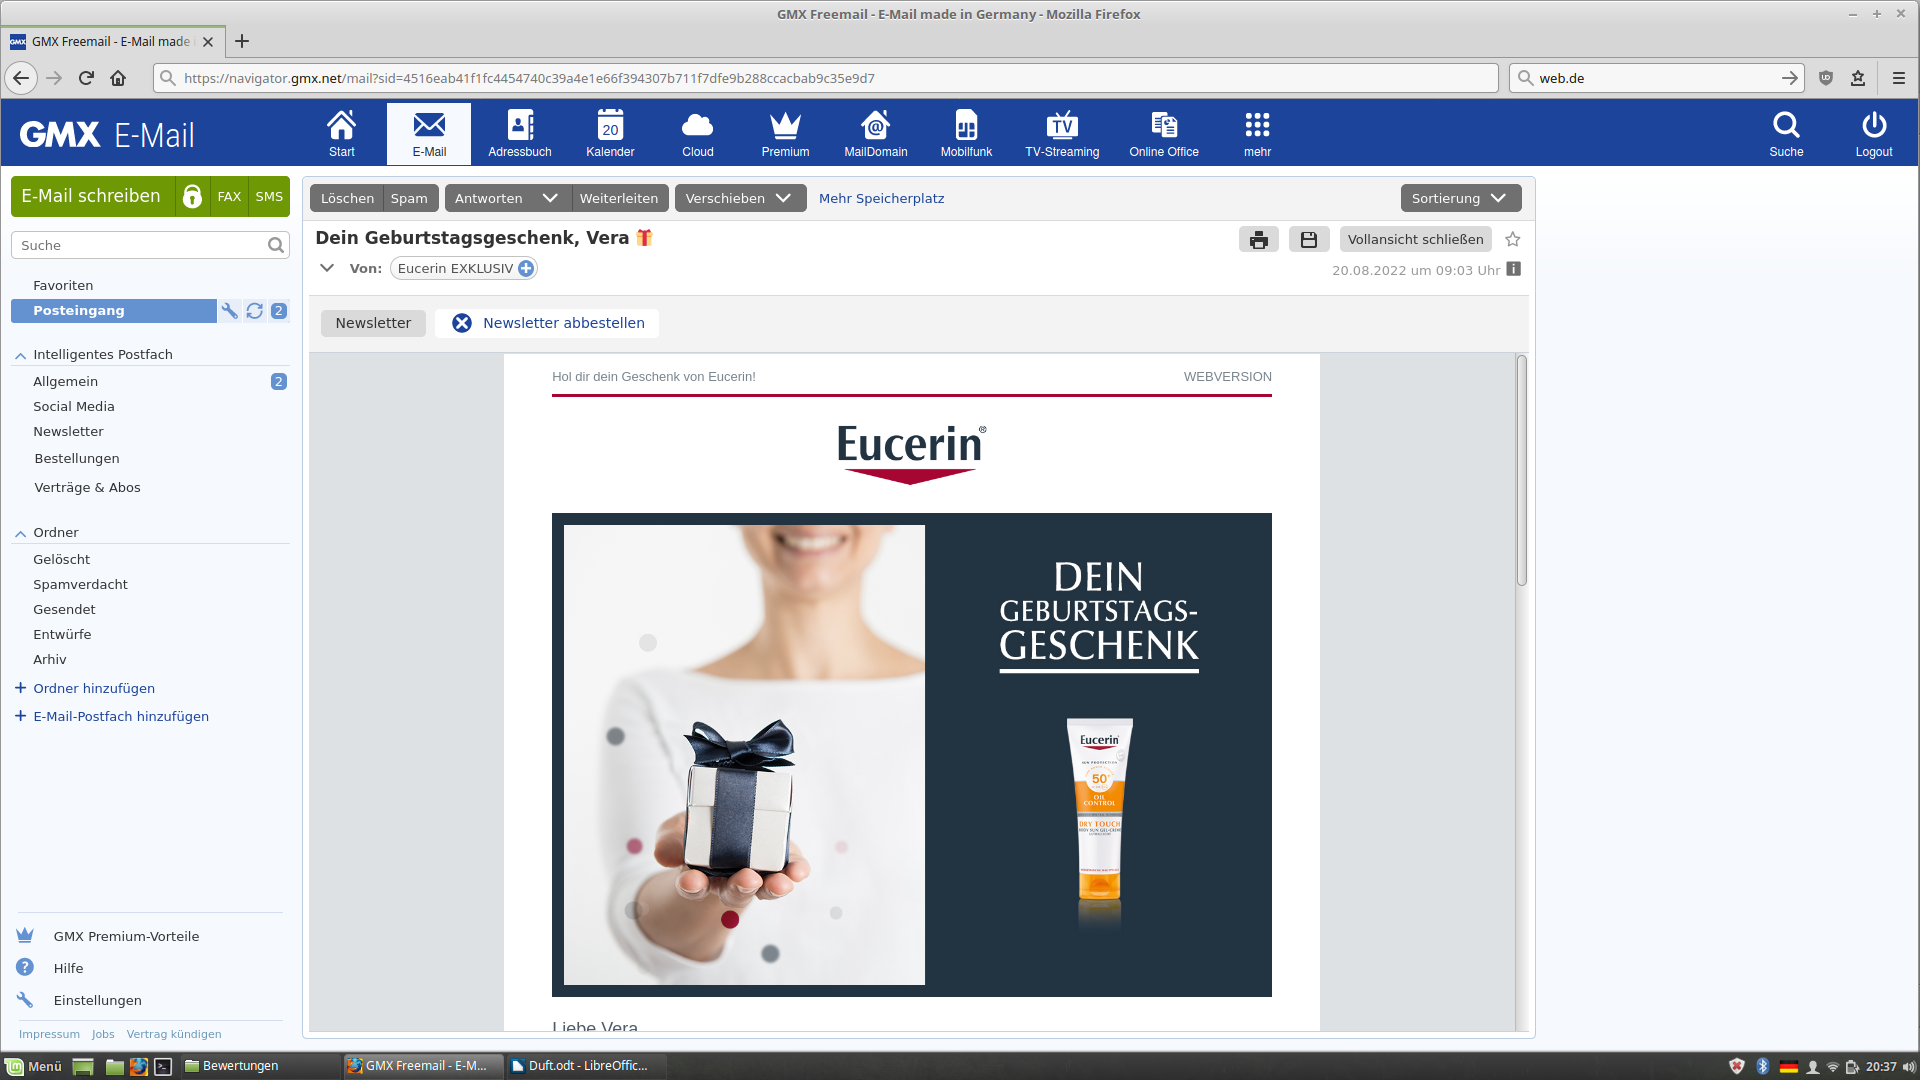Open the Kalender icon
The image size is (1920, 1080).
(610, 133)
